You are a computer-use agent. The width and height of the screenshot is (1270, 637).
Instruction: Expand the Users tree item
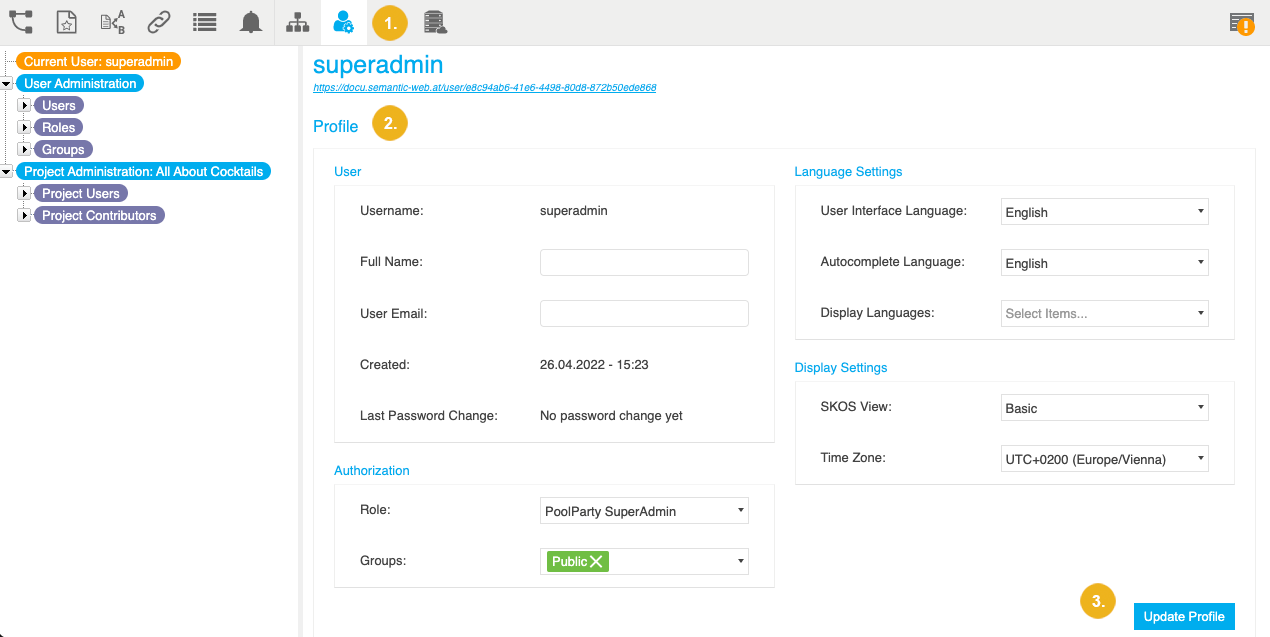point(24,105)
